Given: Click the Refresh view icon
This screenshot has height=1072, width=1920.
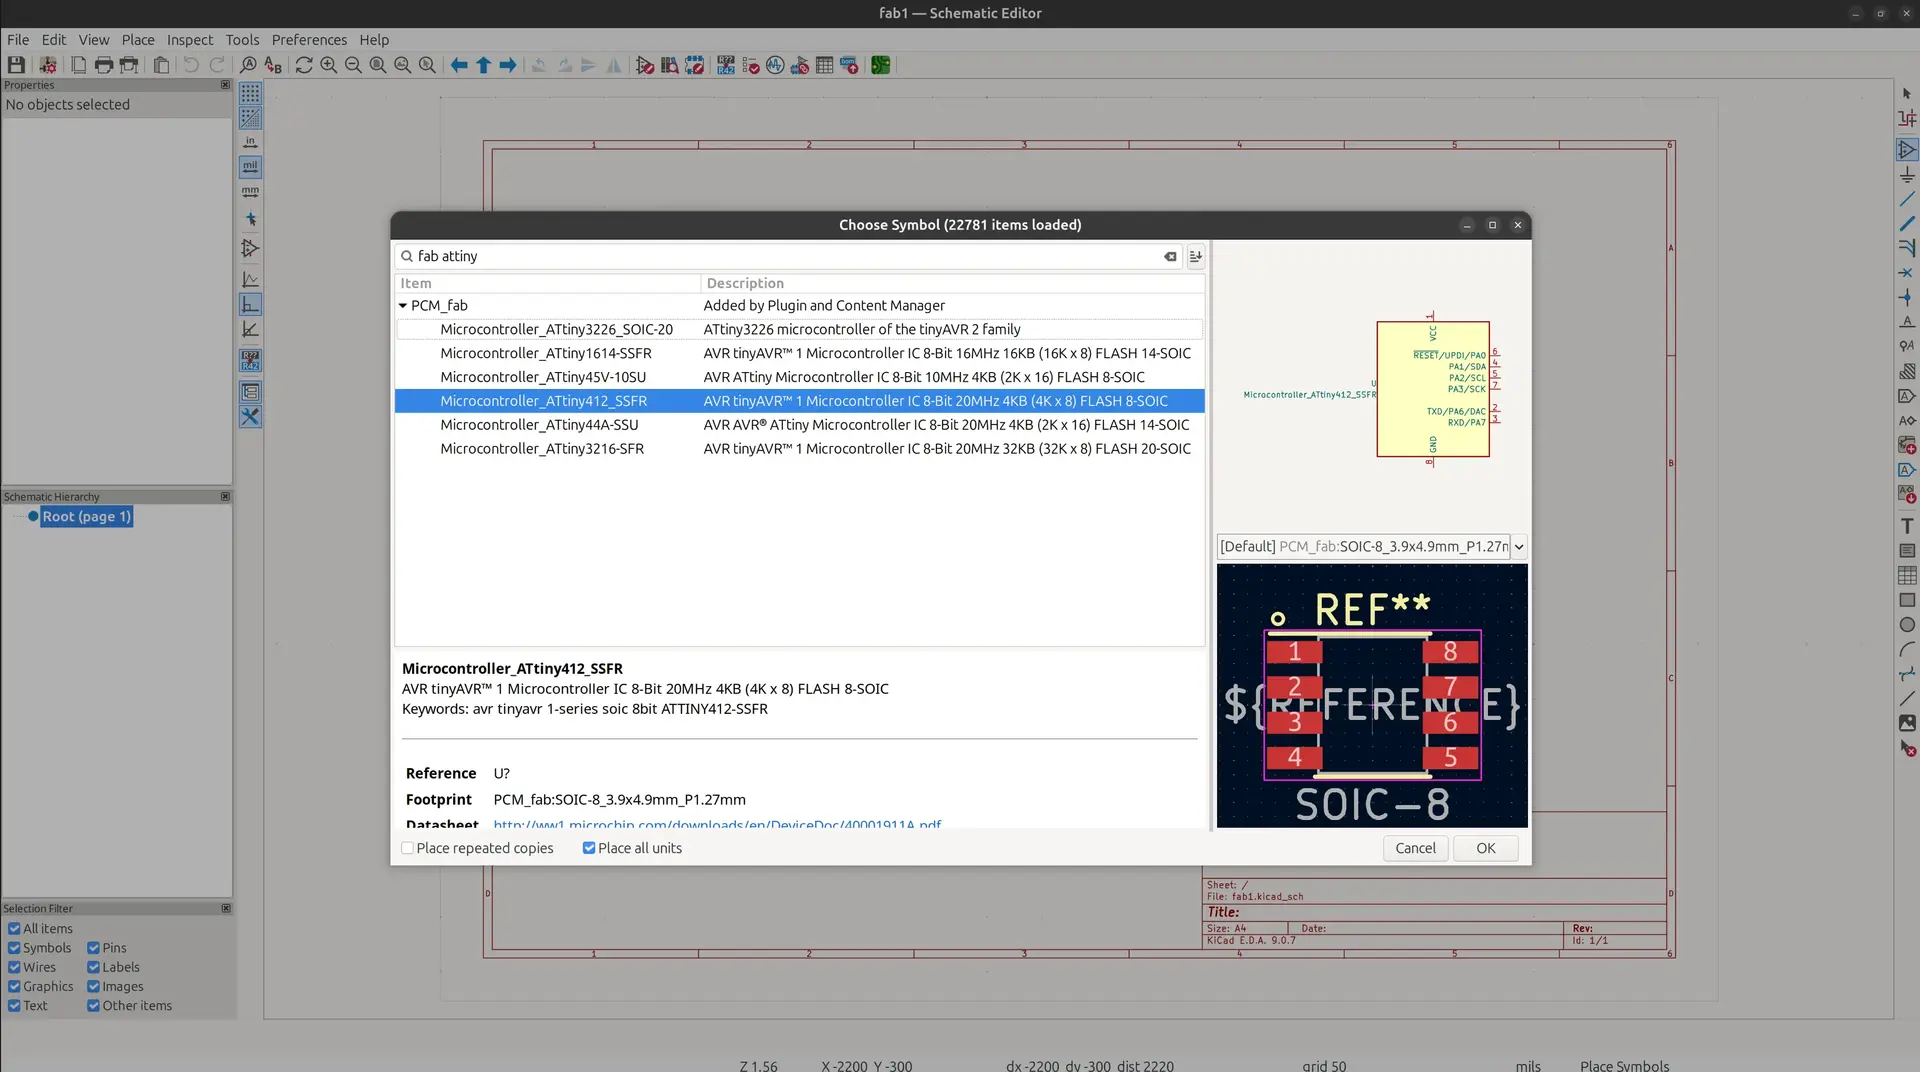Looking at the screenshot, I should pyautogui.click(x=304, y=65).
